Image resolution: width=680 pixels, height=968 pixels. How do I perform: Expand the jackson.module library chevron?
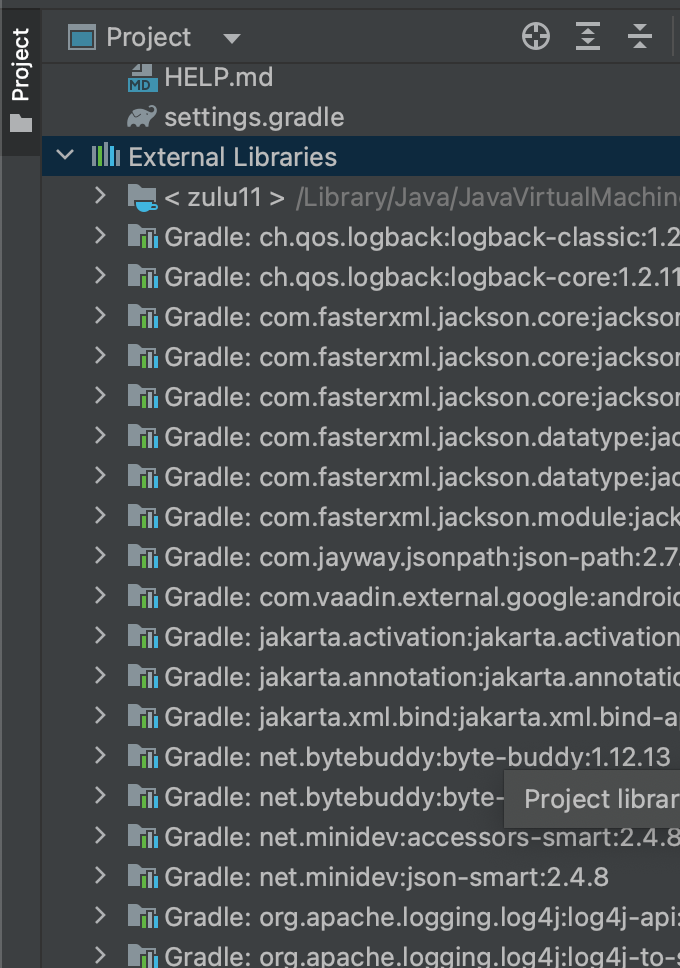100,515
